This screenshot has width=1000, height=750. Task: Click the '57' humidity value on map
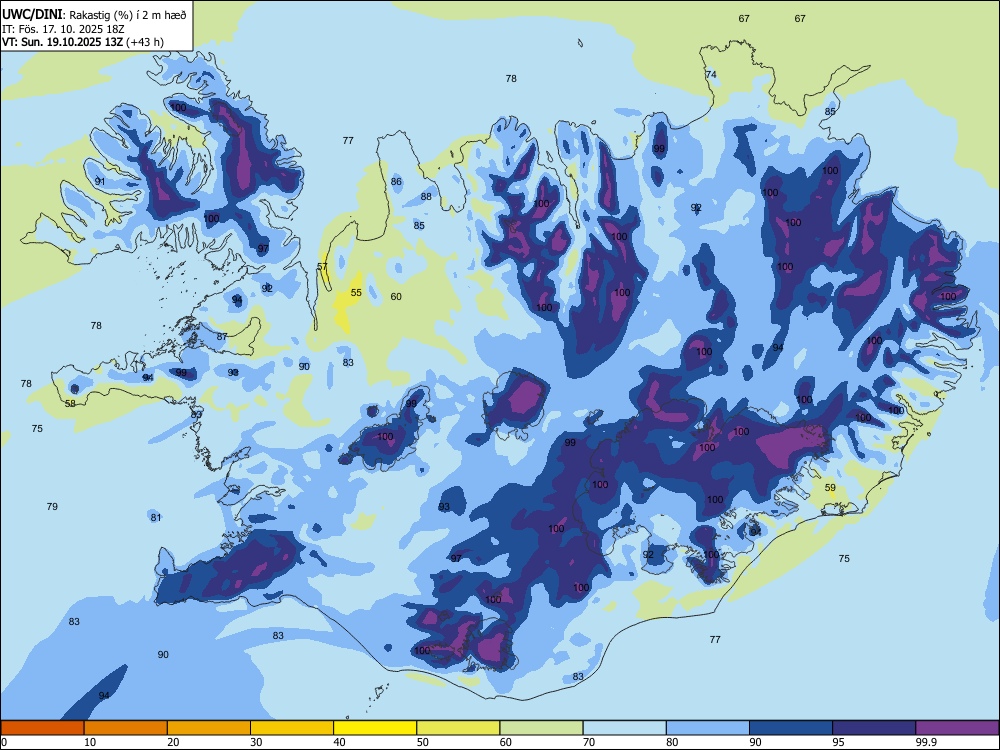coord(322,267)
